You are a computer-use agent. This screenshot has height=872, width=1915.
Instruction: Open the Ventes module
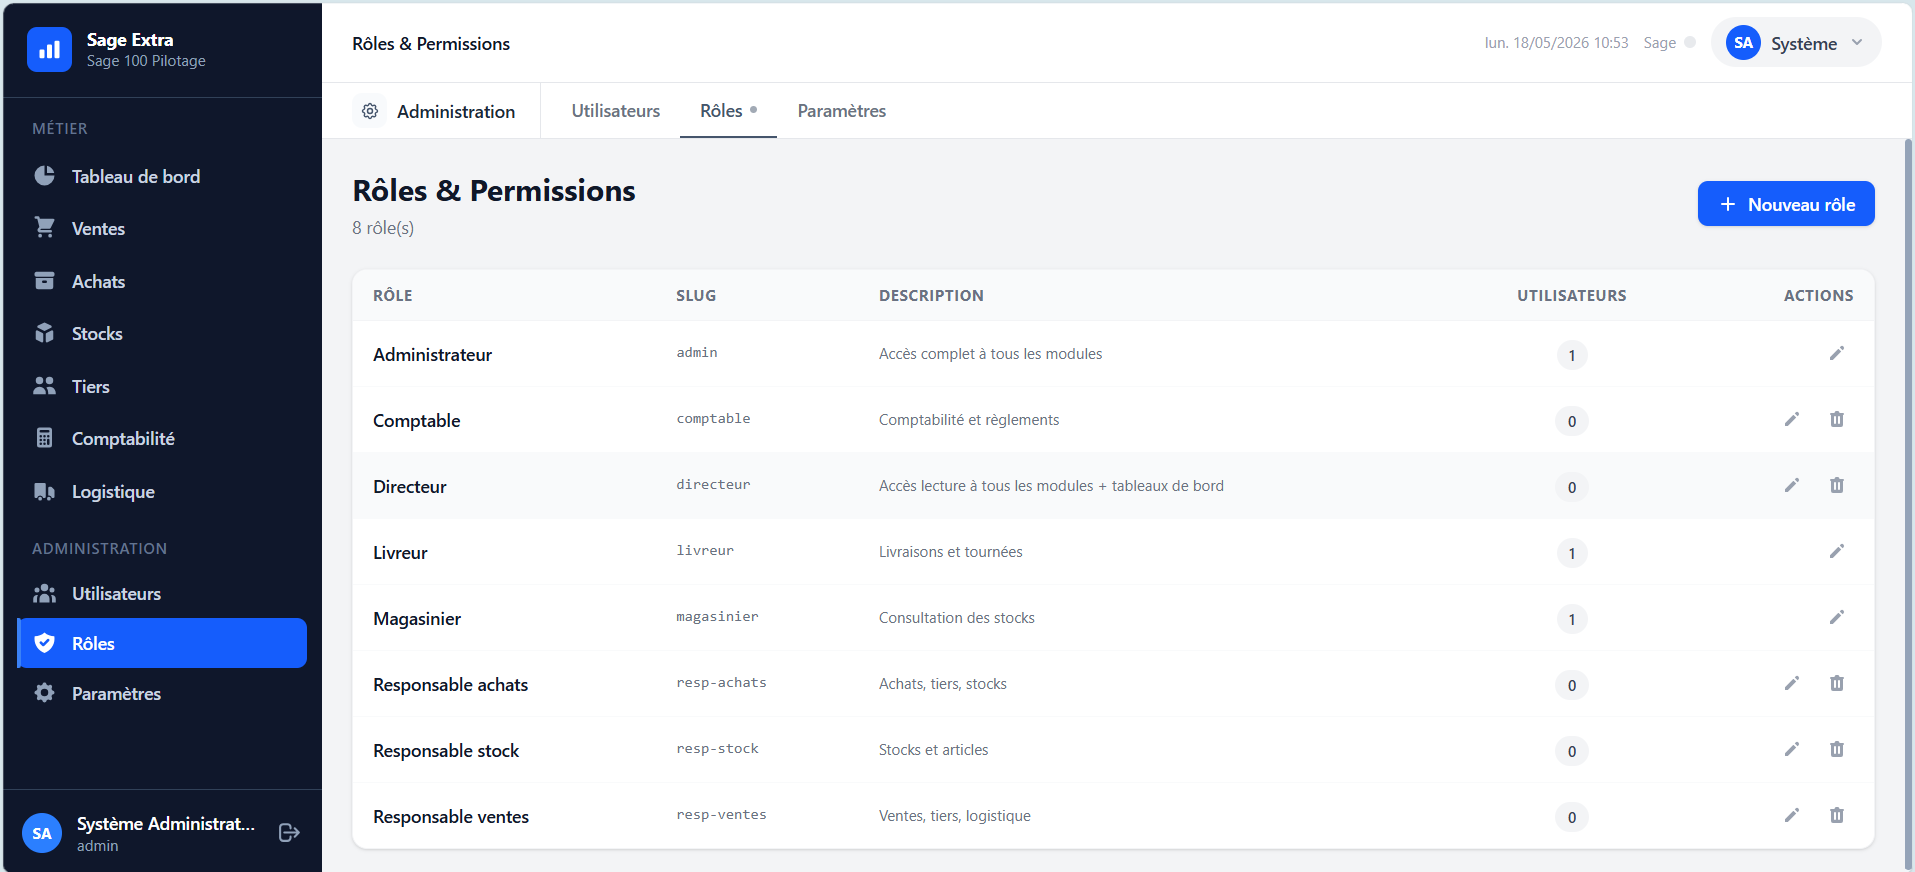162,228
